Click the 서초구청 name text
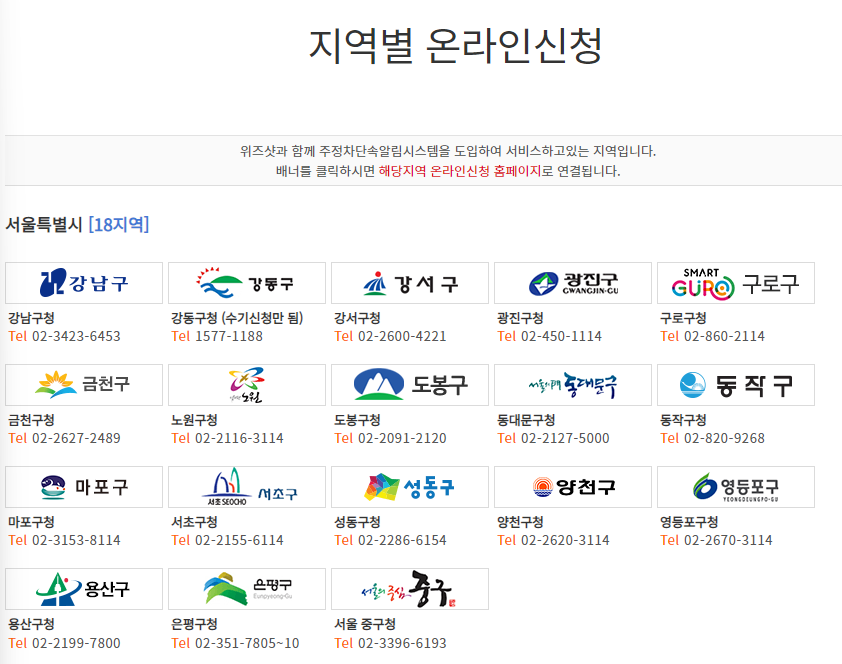This screenshot has height=664, width=842. coord(194,522)
